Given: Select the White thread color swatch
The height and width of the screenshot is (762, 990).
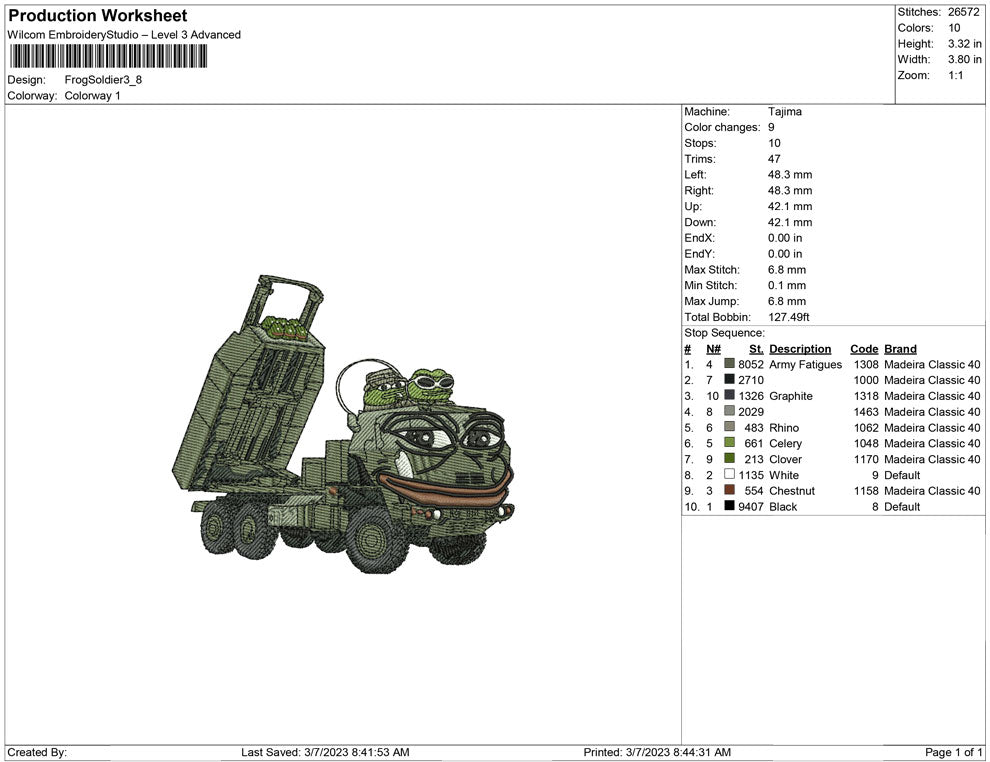Looking at the screenshot, I should pyautogui.click(x=730, y=475).
